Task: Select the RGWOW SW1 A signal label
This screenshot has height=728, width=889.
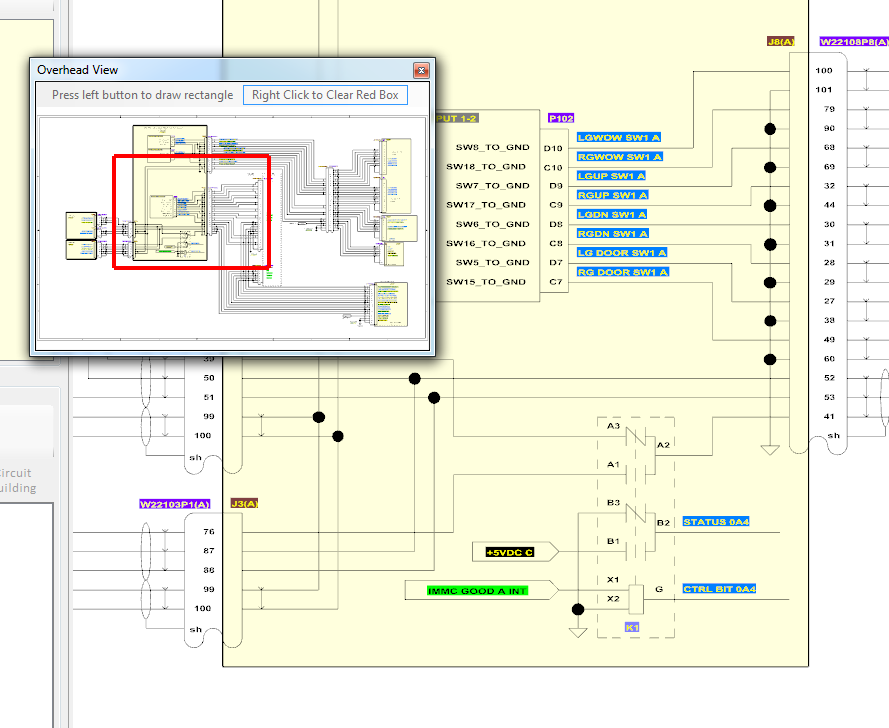Action: point(620,157)
